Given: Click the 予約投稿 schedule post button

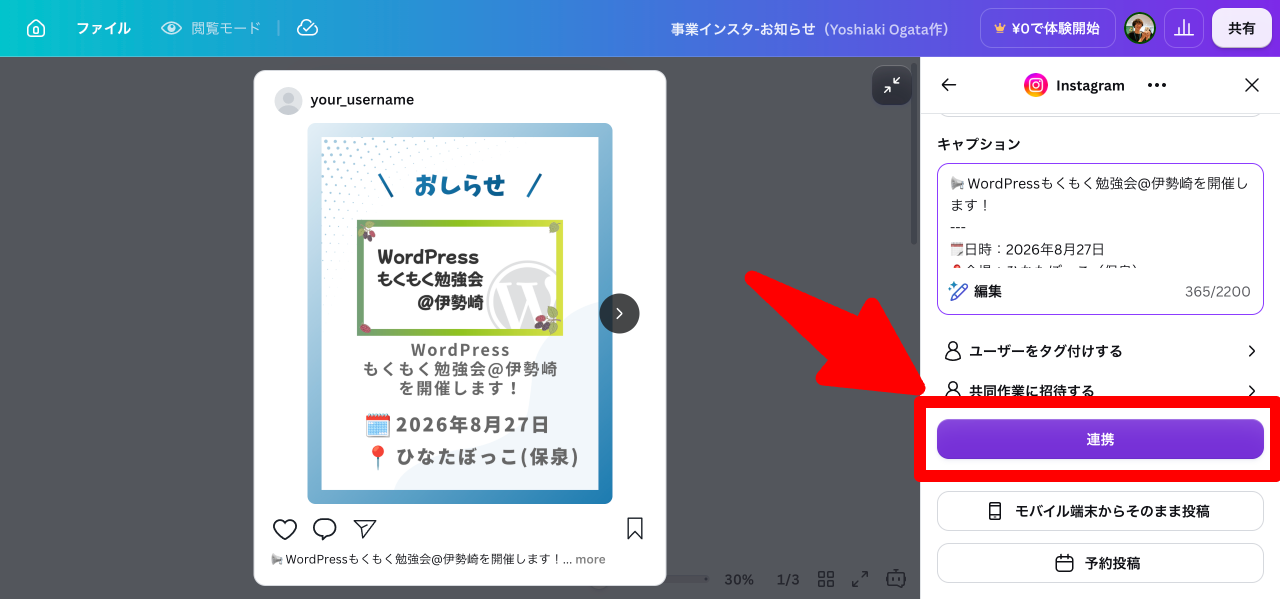Looking at the screenshot, I should point(1100,563).
